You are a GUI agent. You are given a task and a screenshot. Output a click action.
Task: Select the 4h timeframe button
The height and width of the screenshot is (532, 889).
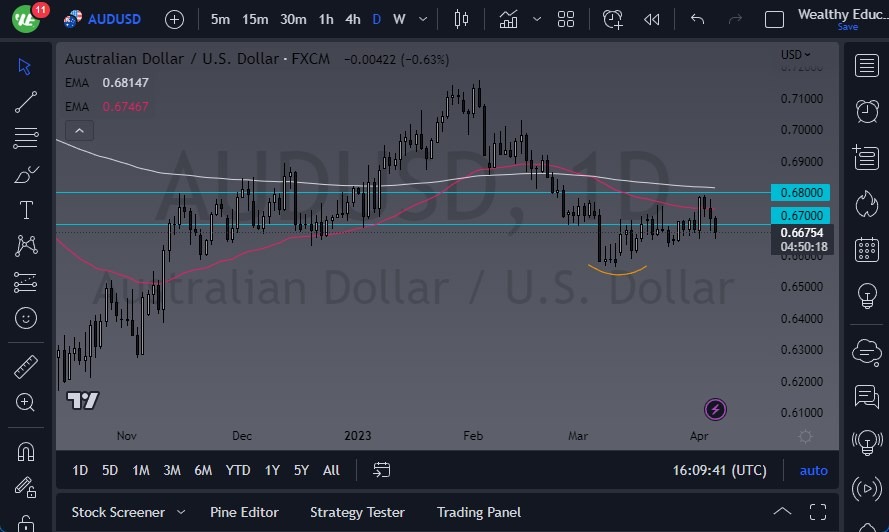click(x=352, y=19)
